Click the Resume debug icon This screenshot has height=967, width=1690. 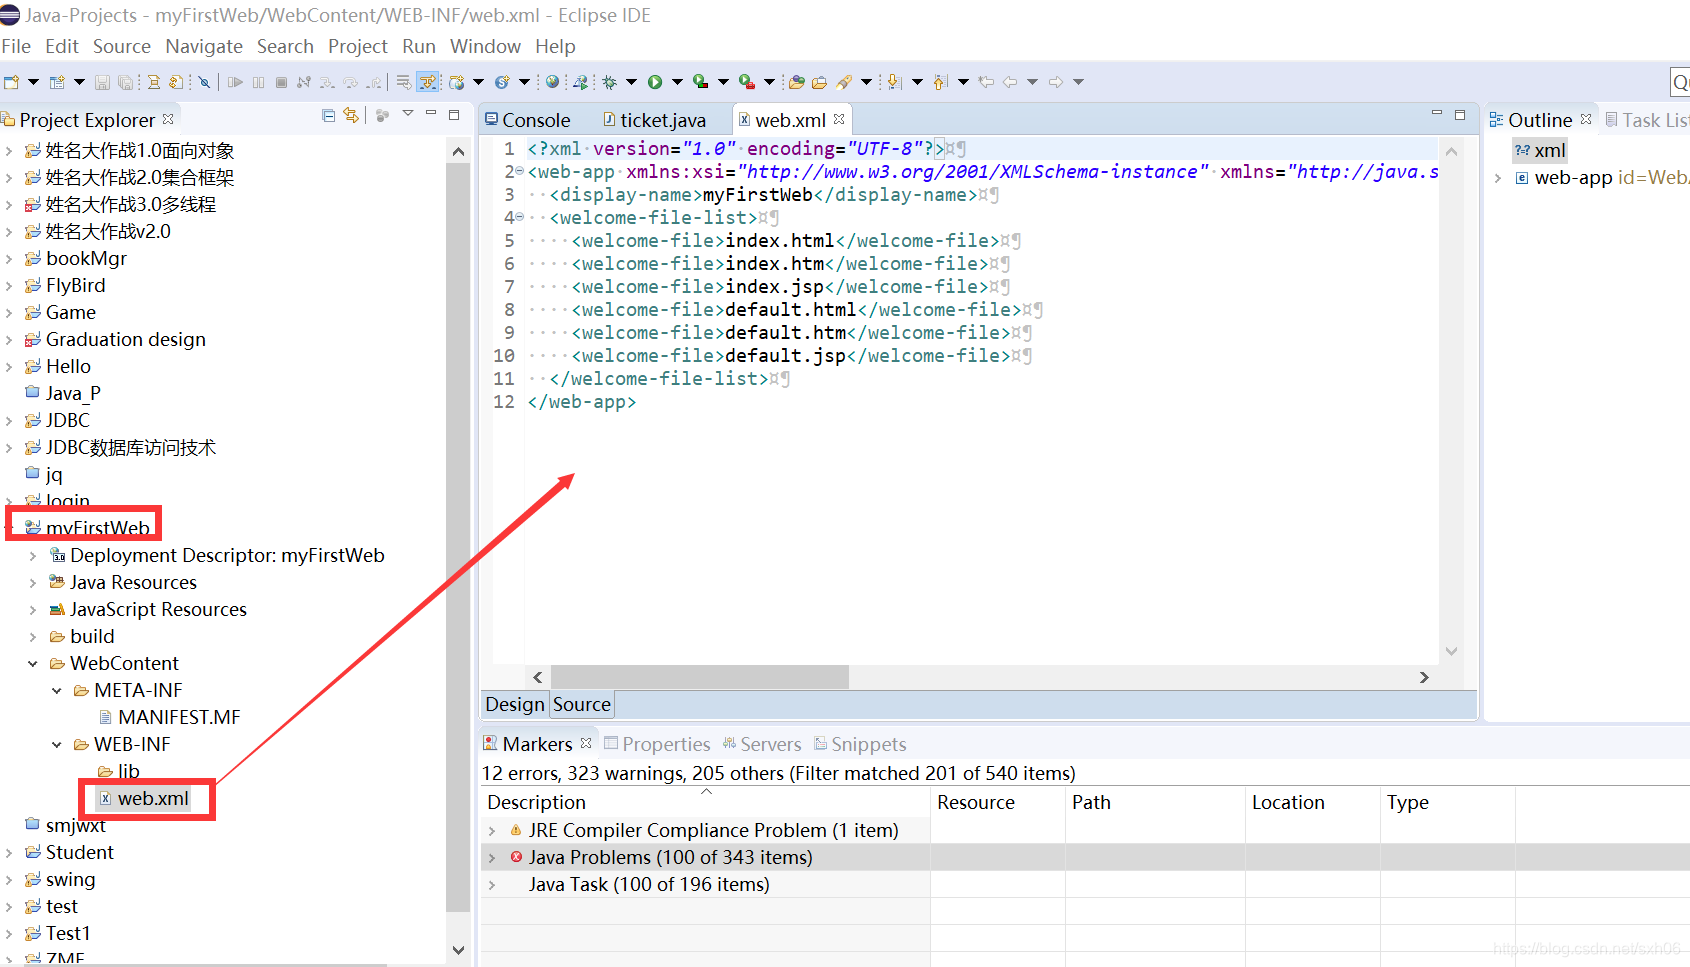[235, 82]
